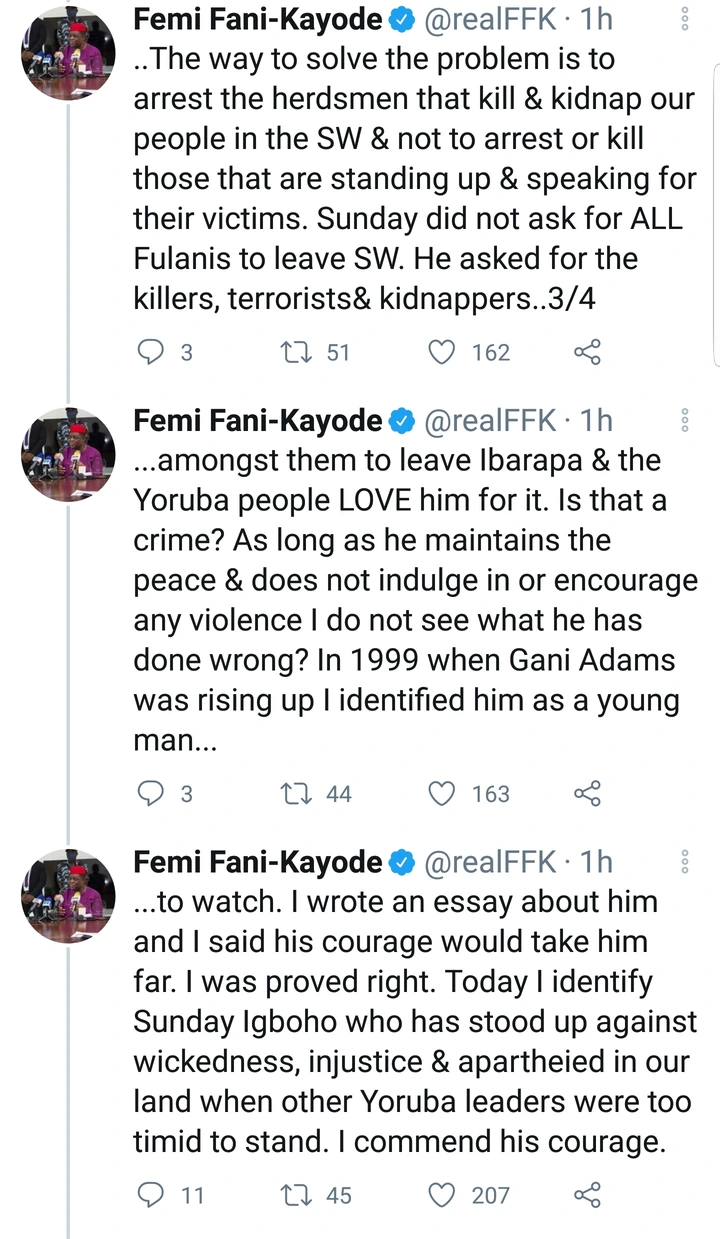This screenshot has width=720, height=1239.
Task: Open Femi Fani-Kayode's name on first tweet
Action: (x=258, y=18)
